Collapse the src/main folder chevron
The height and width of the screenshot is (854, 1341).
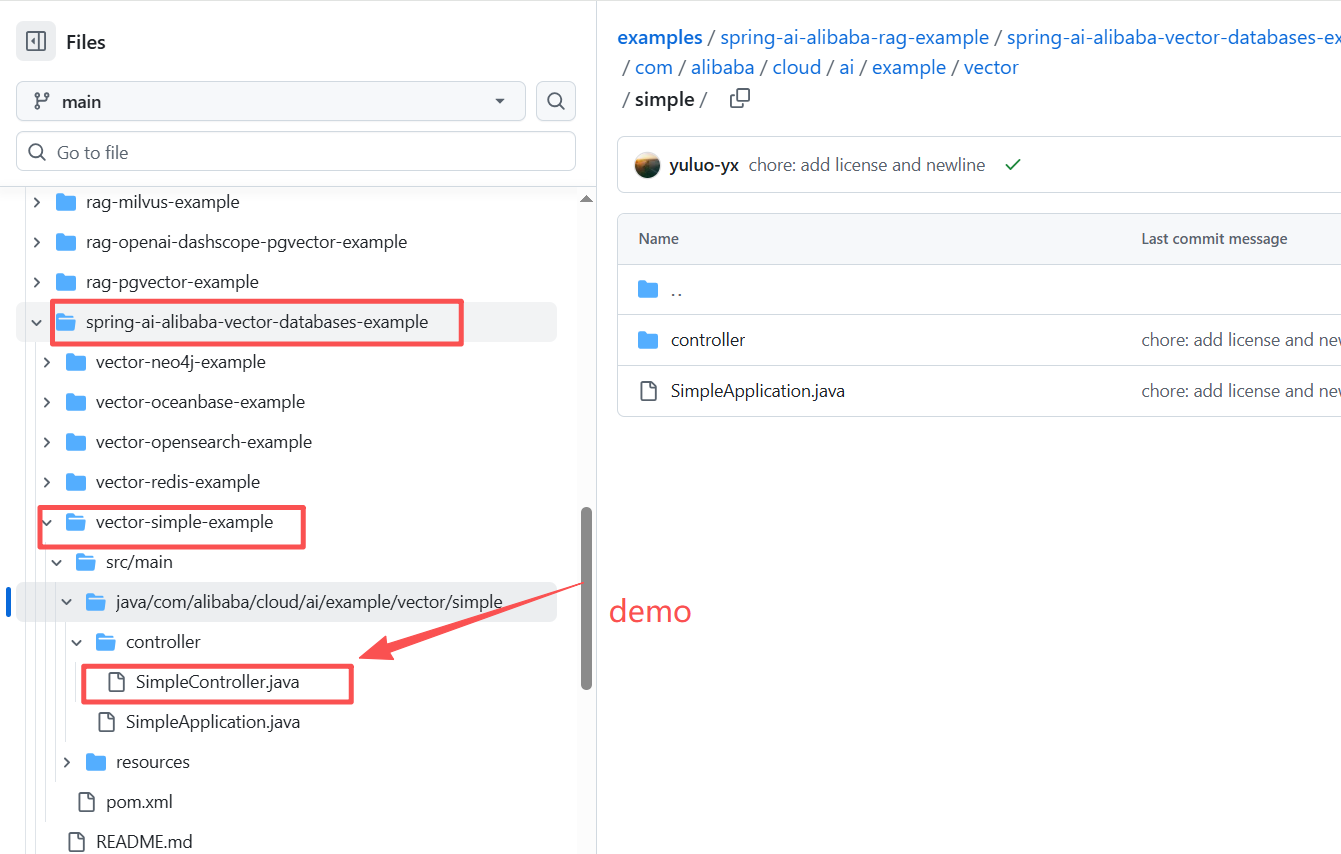57,562
